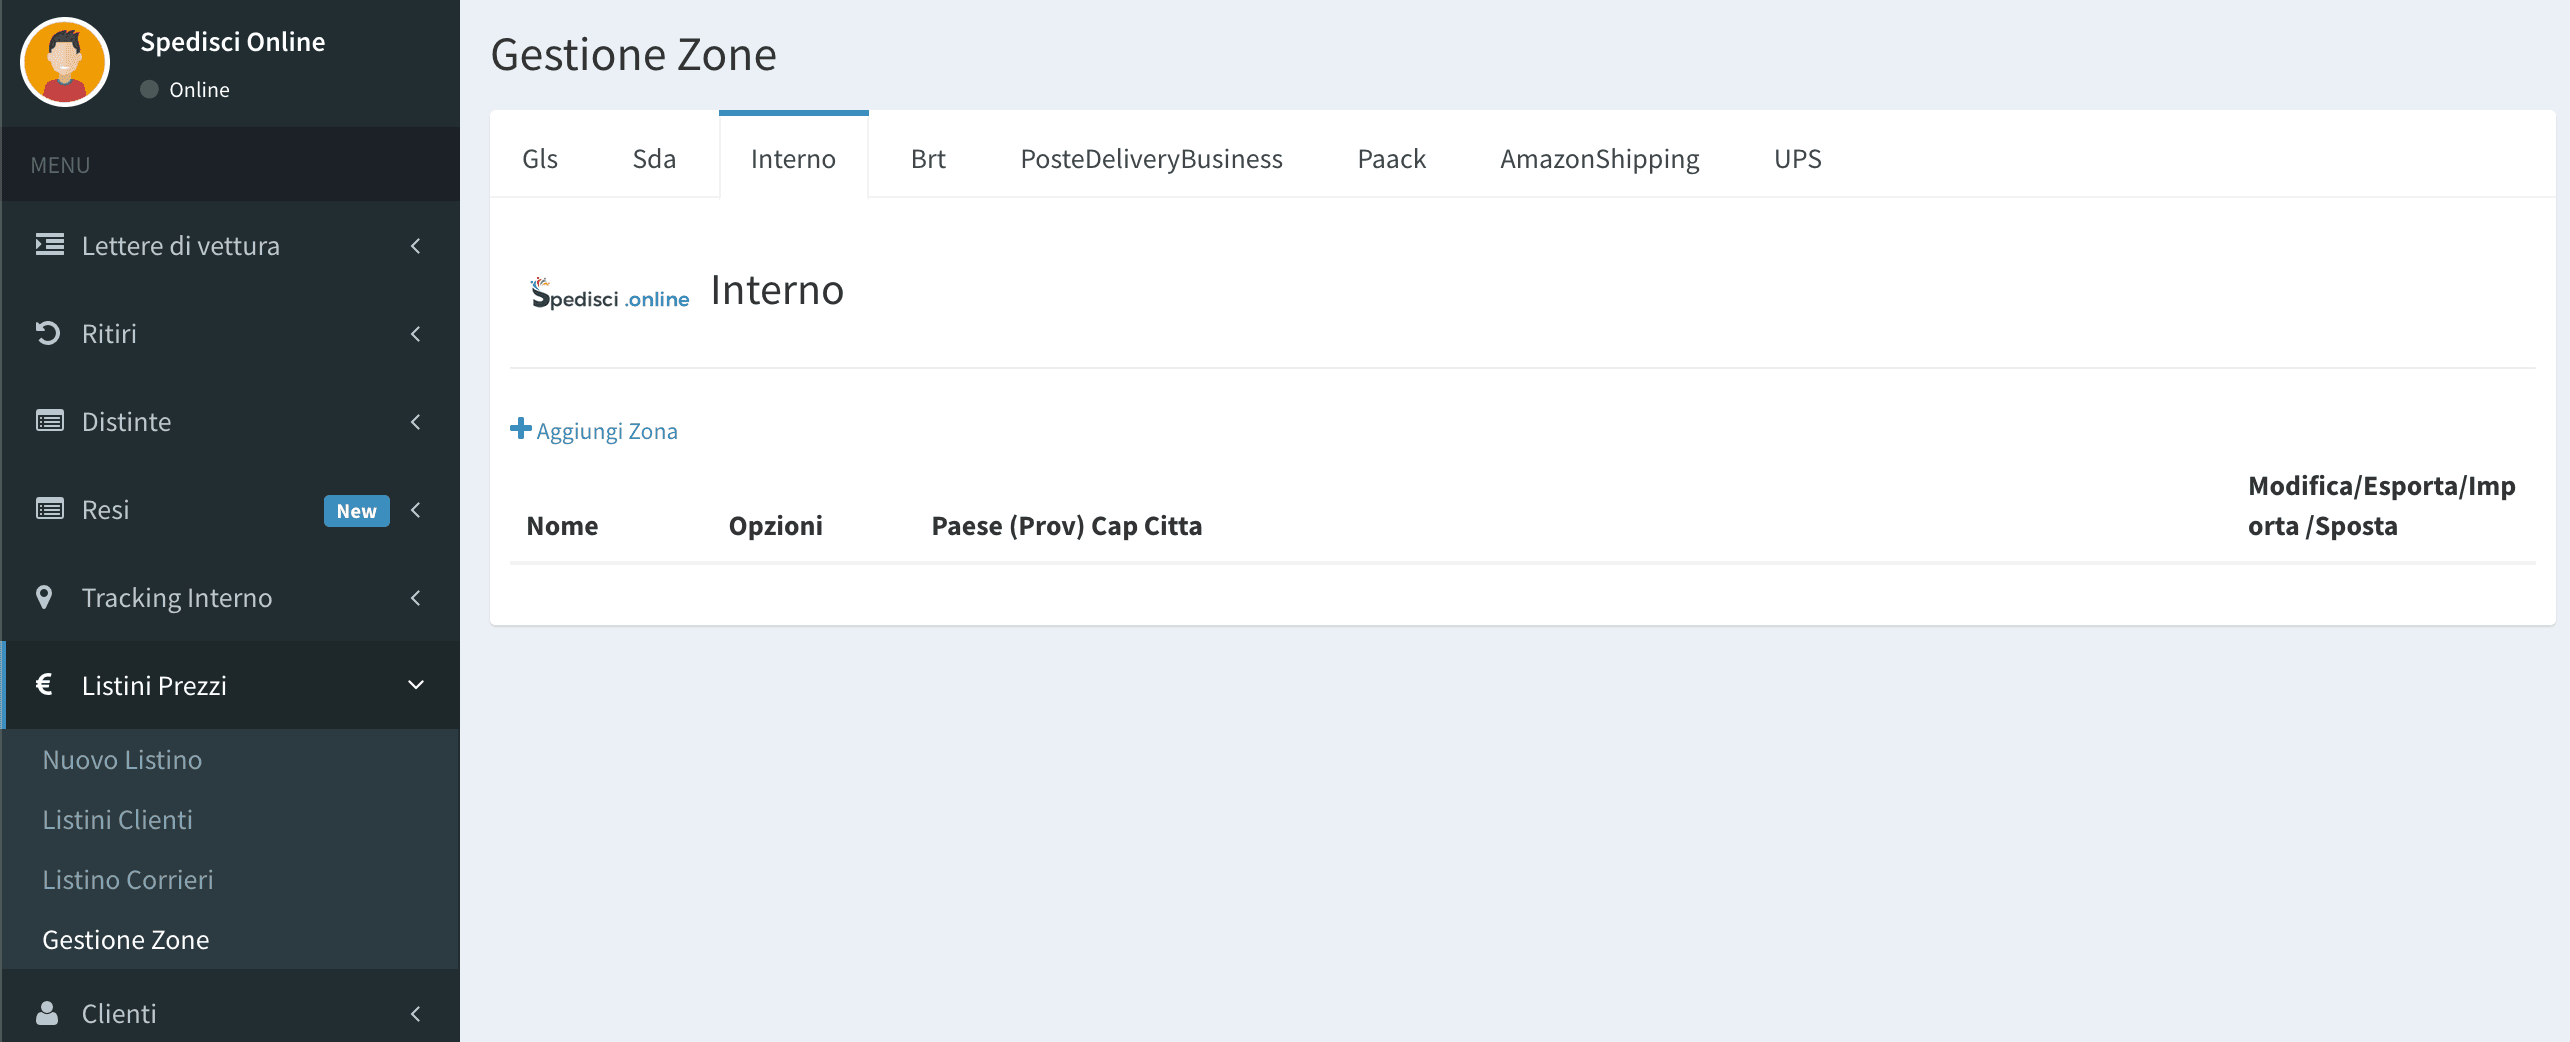2570x1042 pixels.
Task: Click the Spedisci.online logo image
Action: click(x=609, y=293)
